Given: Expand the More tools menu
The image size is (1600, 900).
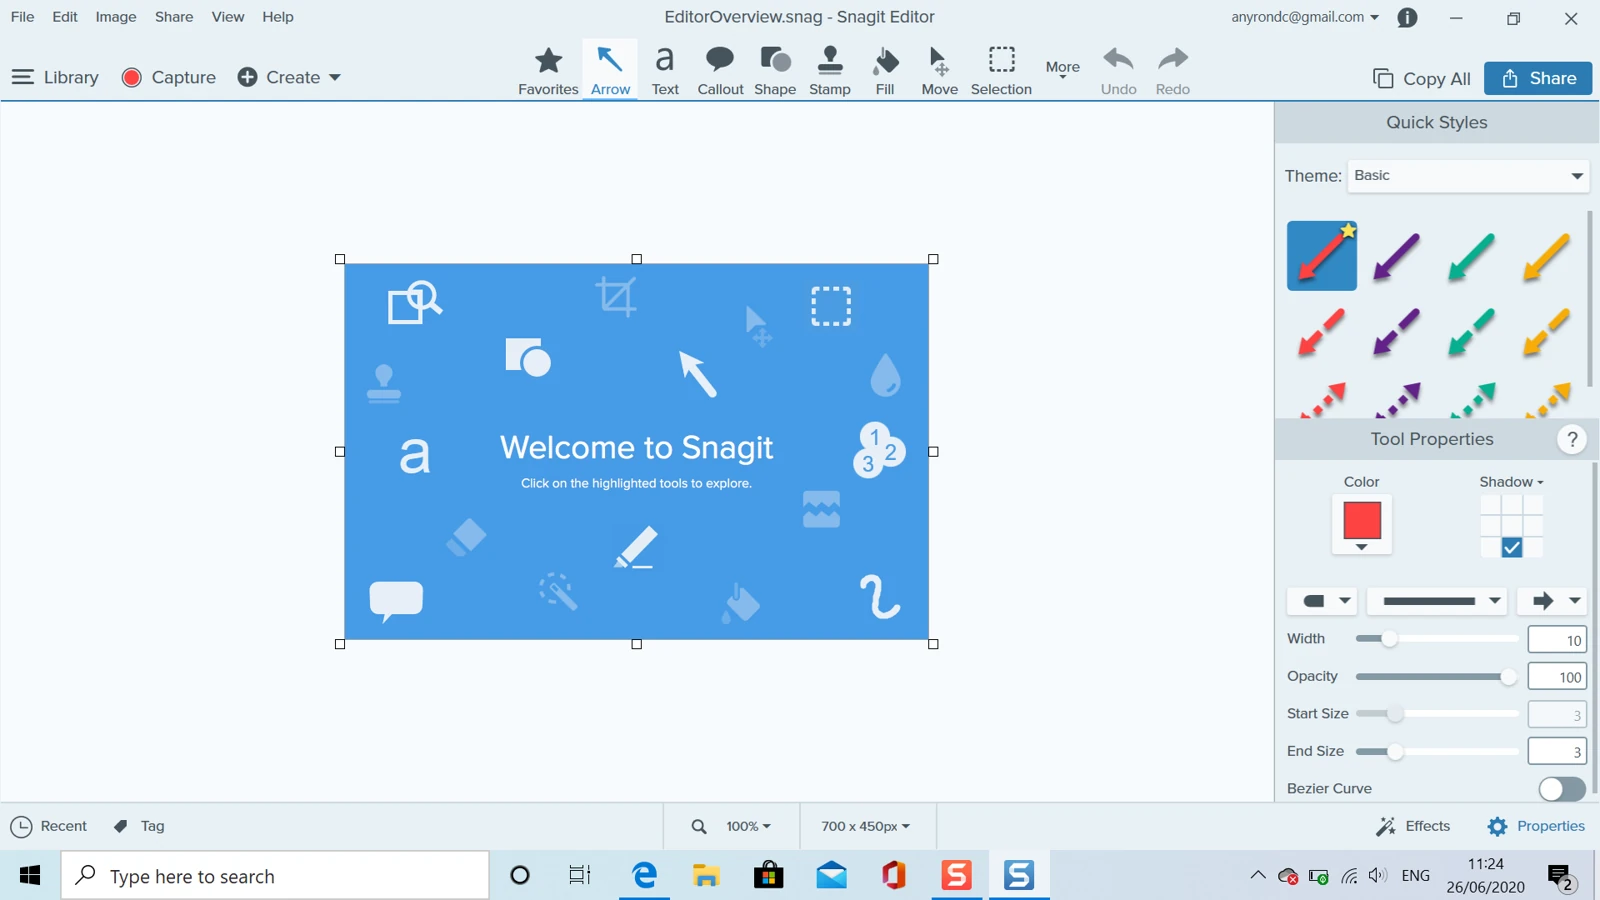Looking at the screenshot, I should point(1063,69).
